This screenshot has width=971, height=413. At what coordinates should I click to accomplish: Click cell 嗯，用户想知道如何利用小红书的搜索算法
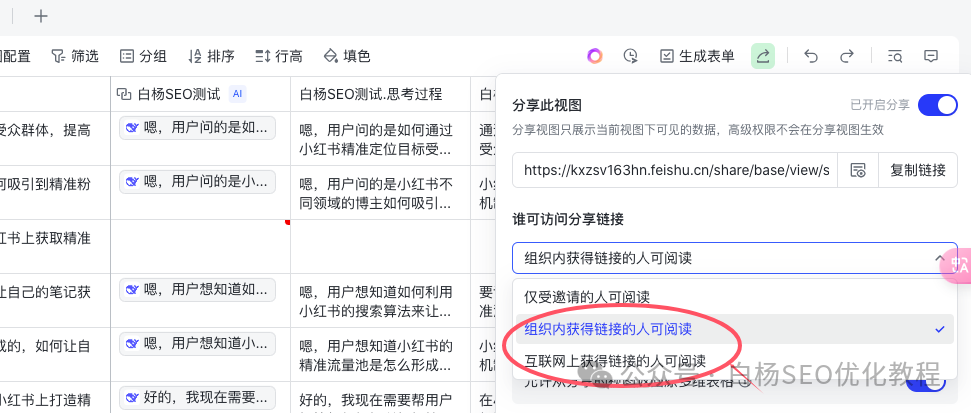(380, 300)
